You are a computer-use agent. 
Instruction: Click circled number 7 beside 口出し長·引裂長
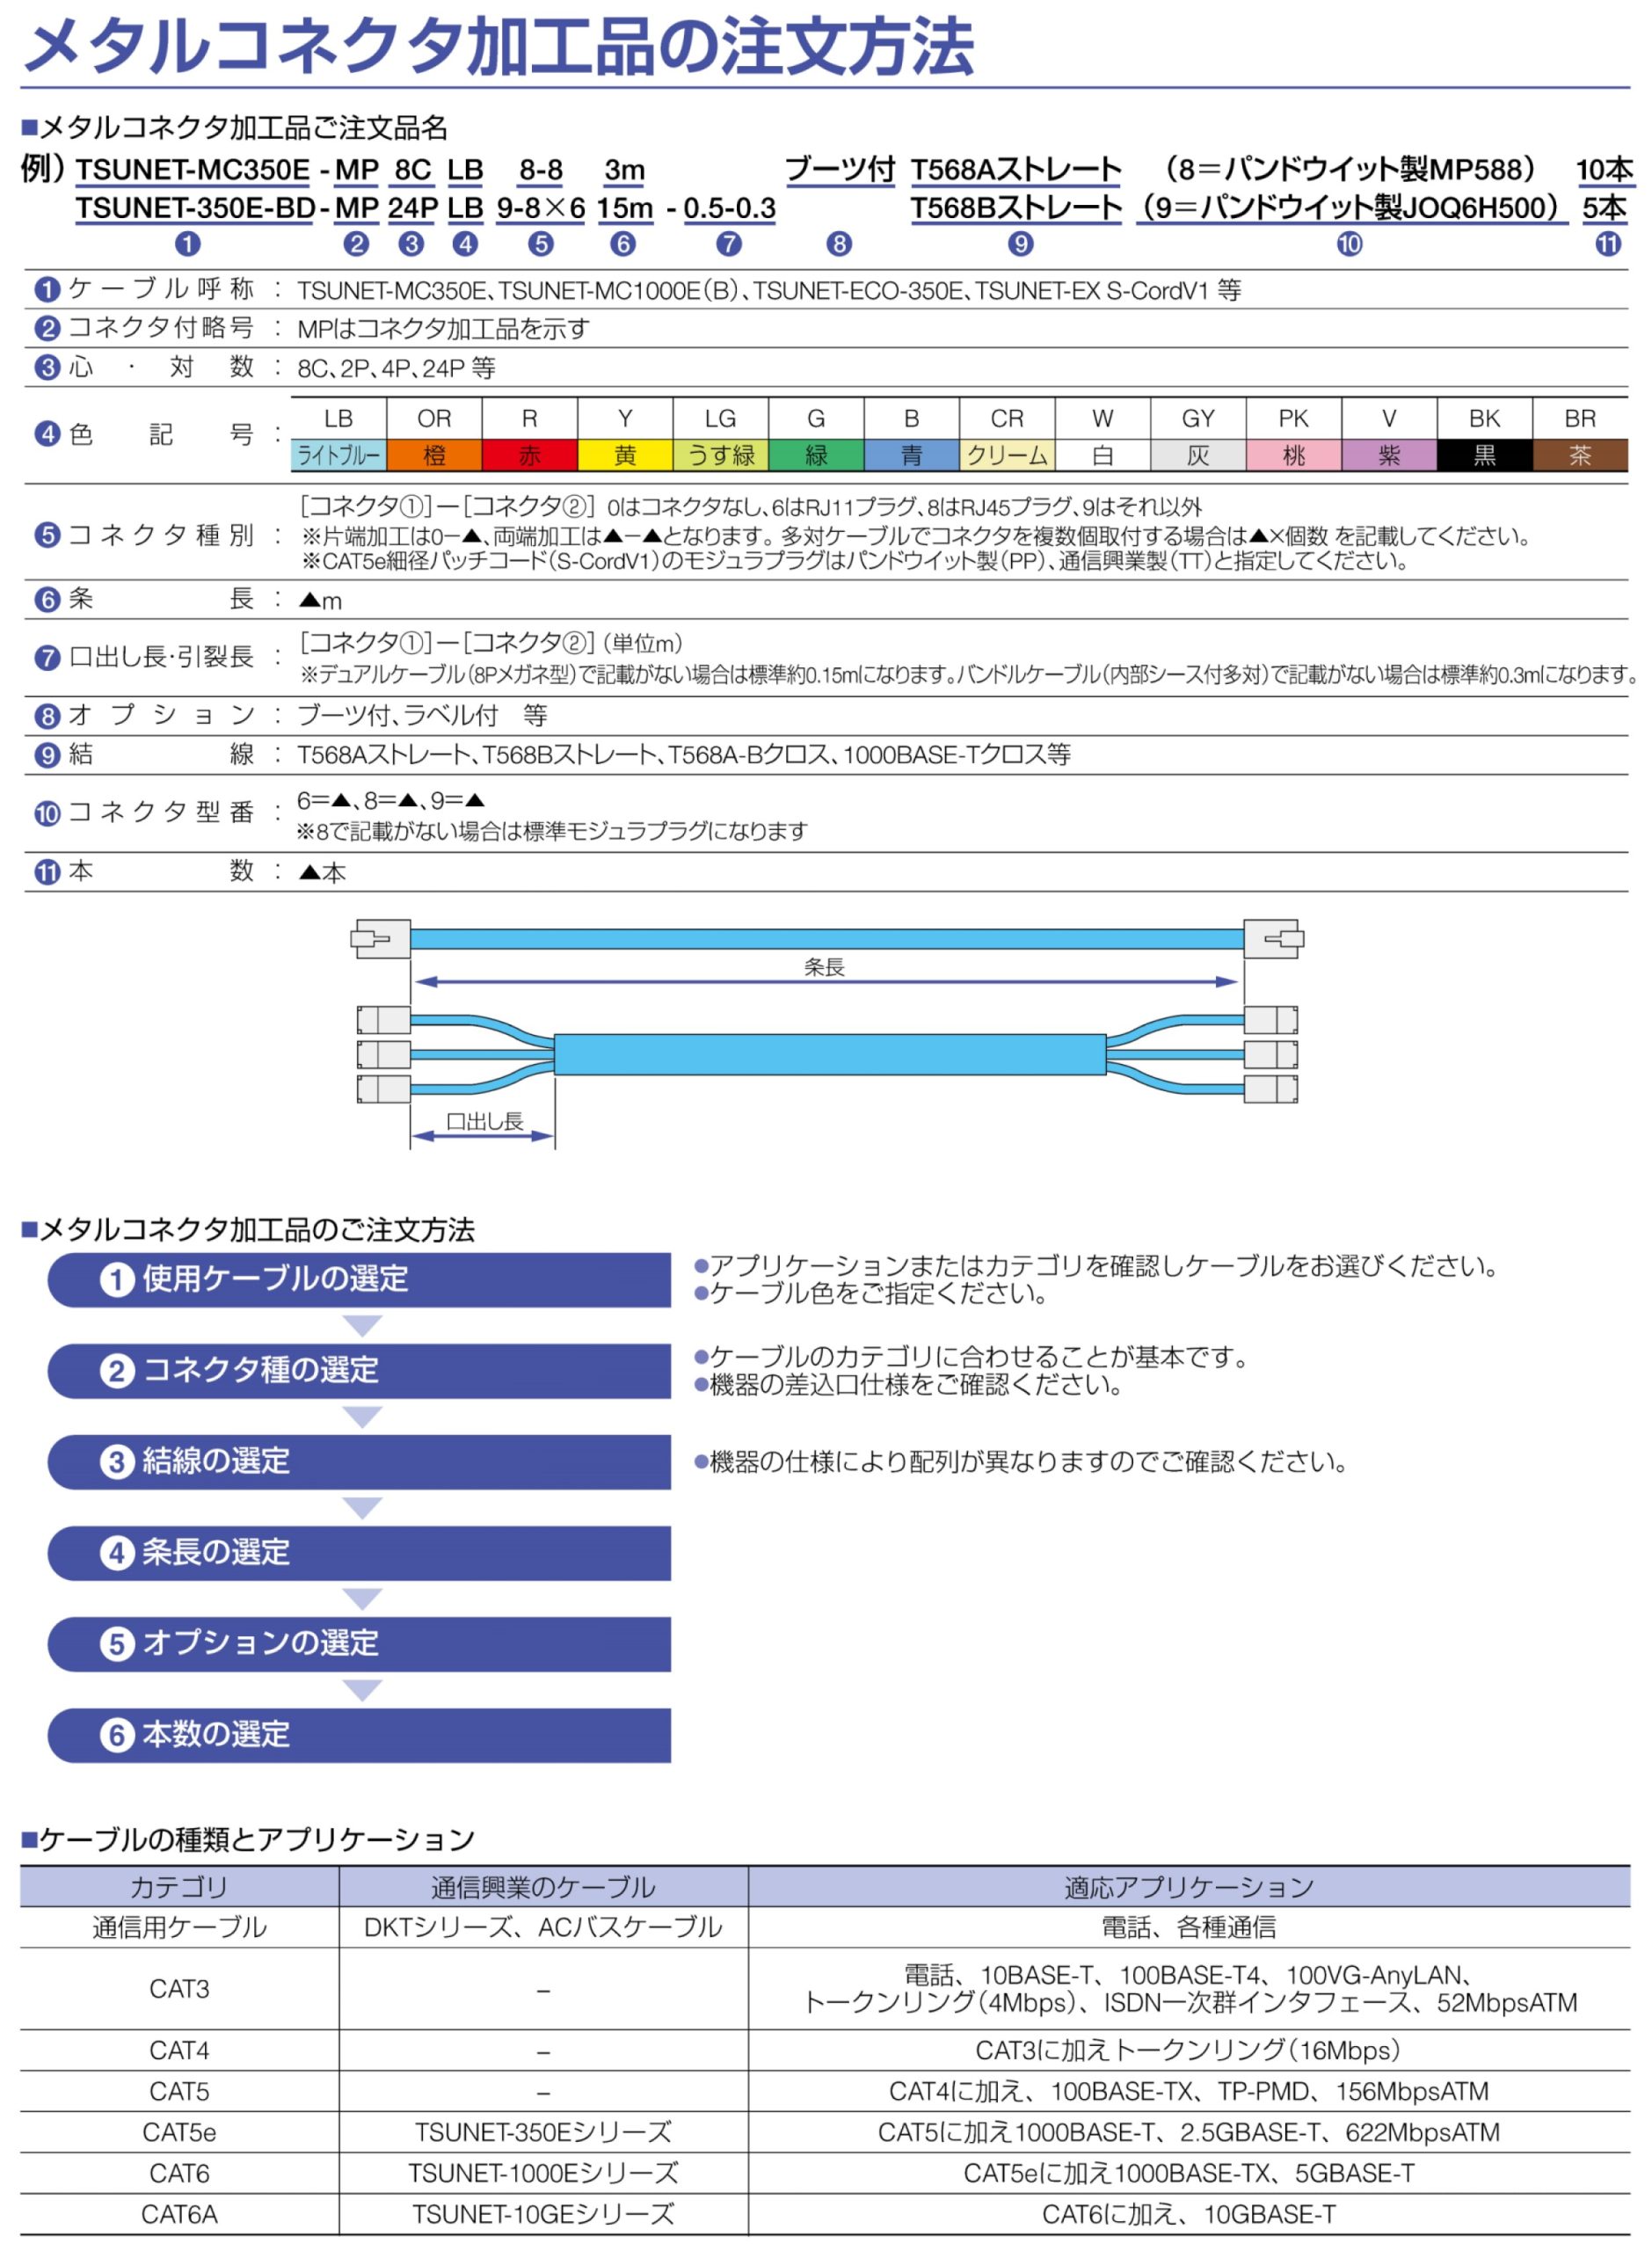point(47,658)
